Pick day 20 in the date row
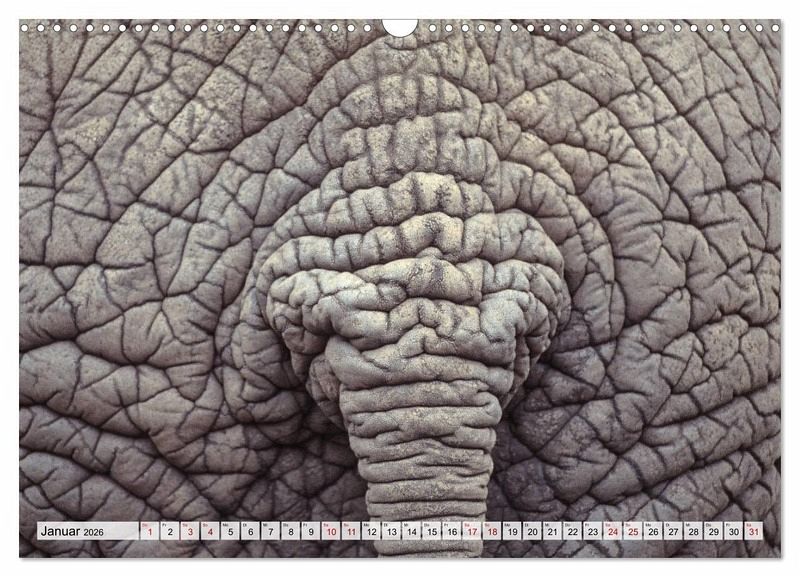Image resolution: width=800 pixels, height=577 pixels. coord(532,532)
